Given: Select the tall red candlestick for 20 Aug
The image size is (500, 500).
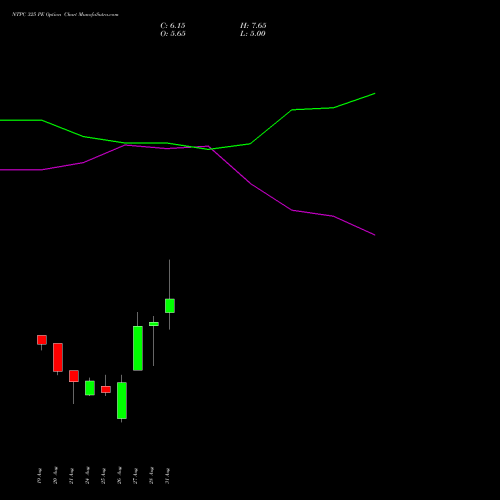Looking at the screenshot, I should pyautogui.click(x=58, y=357).
